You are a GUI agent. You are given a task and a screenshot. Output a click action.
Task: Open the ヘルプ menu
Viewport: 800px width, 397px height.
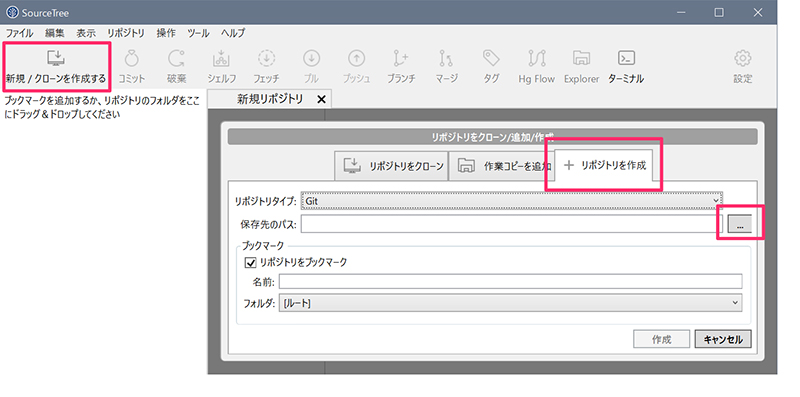pos(233,33)
